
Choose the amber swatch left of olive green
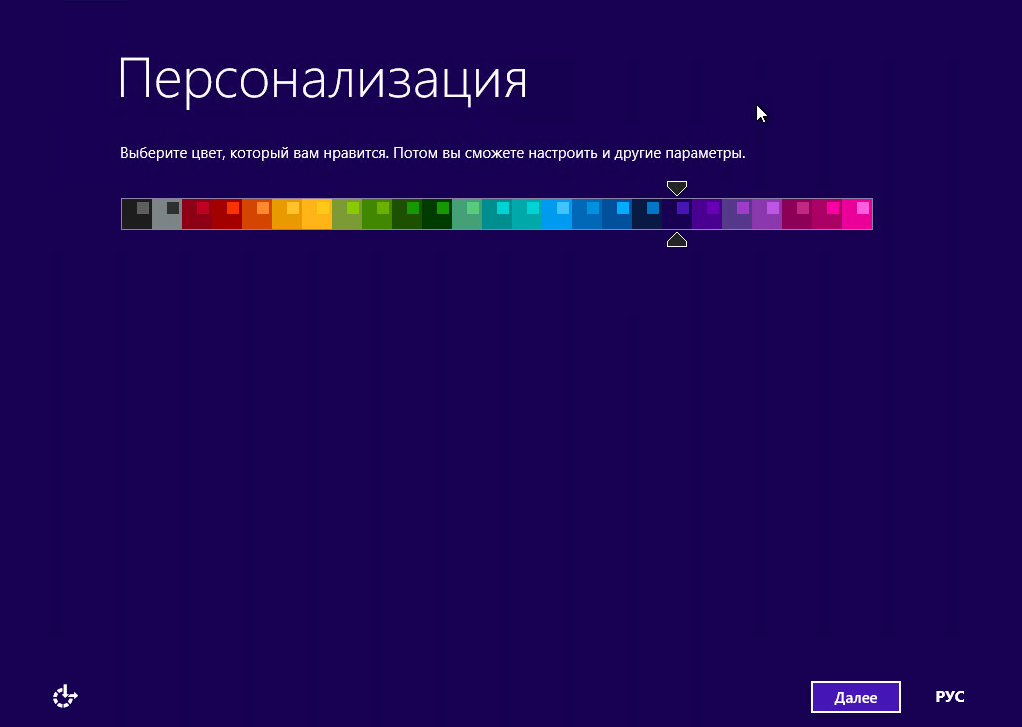pyautogui.click(x=316, y=214)
